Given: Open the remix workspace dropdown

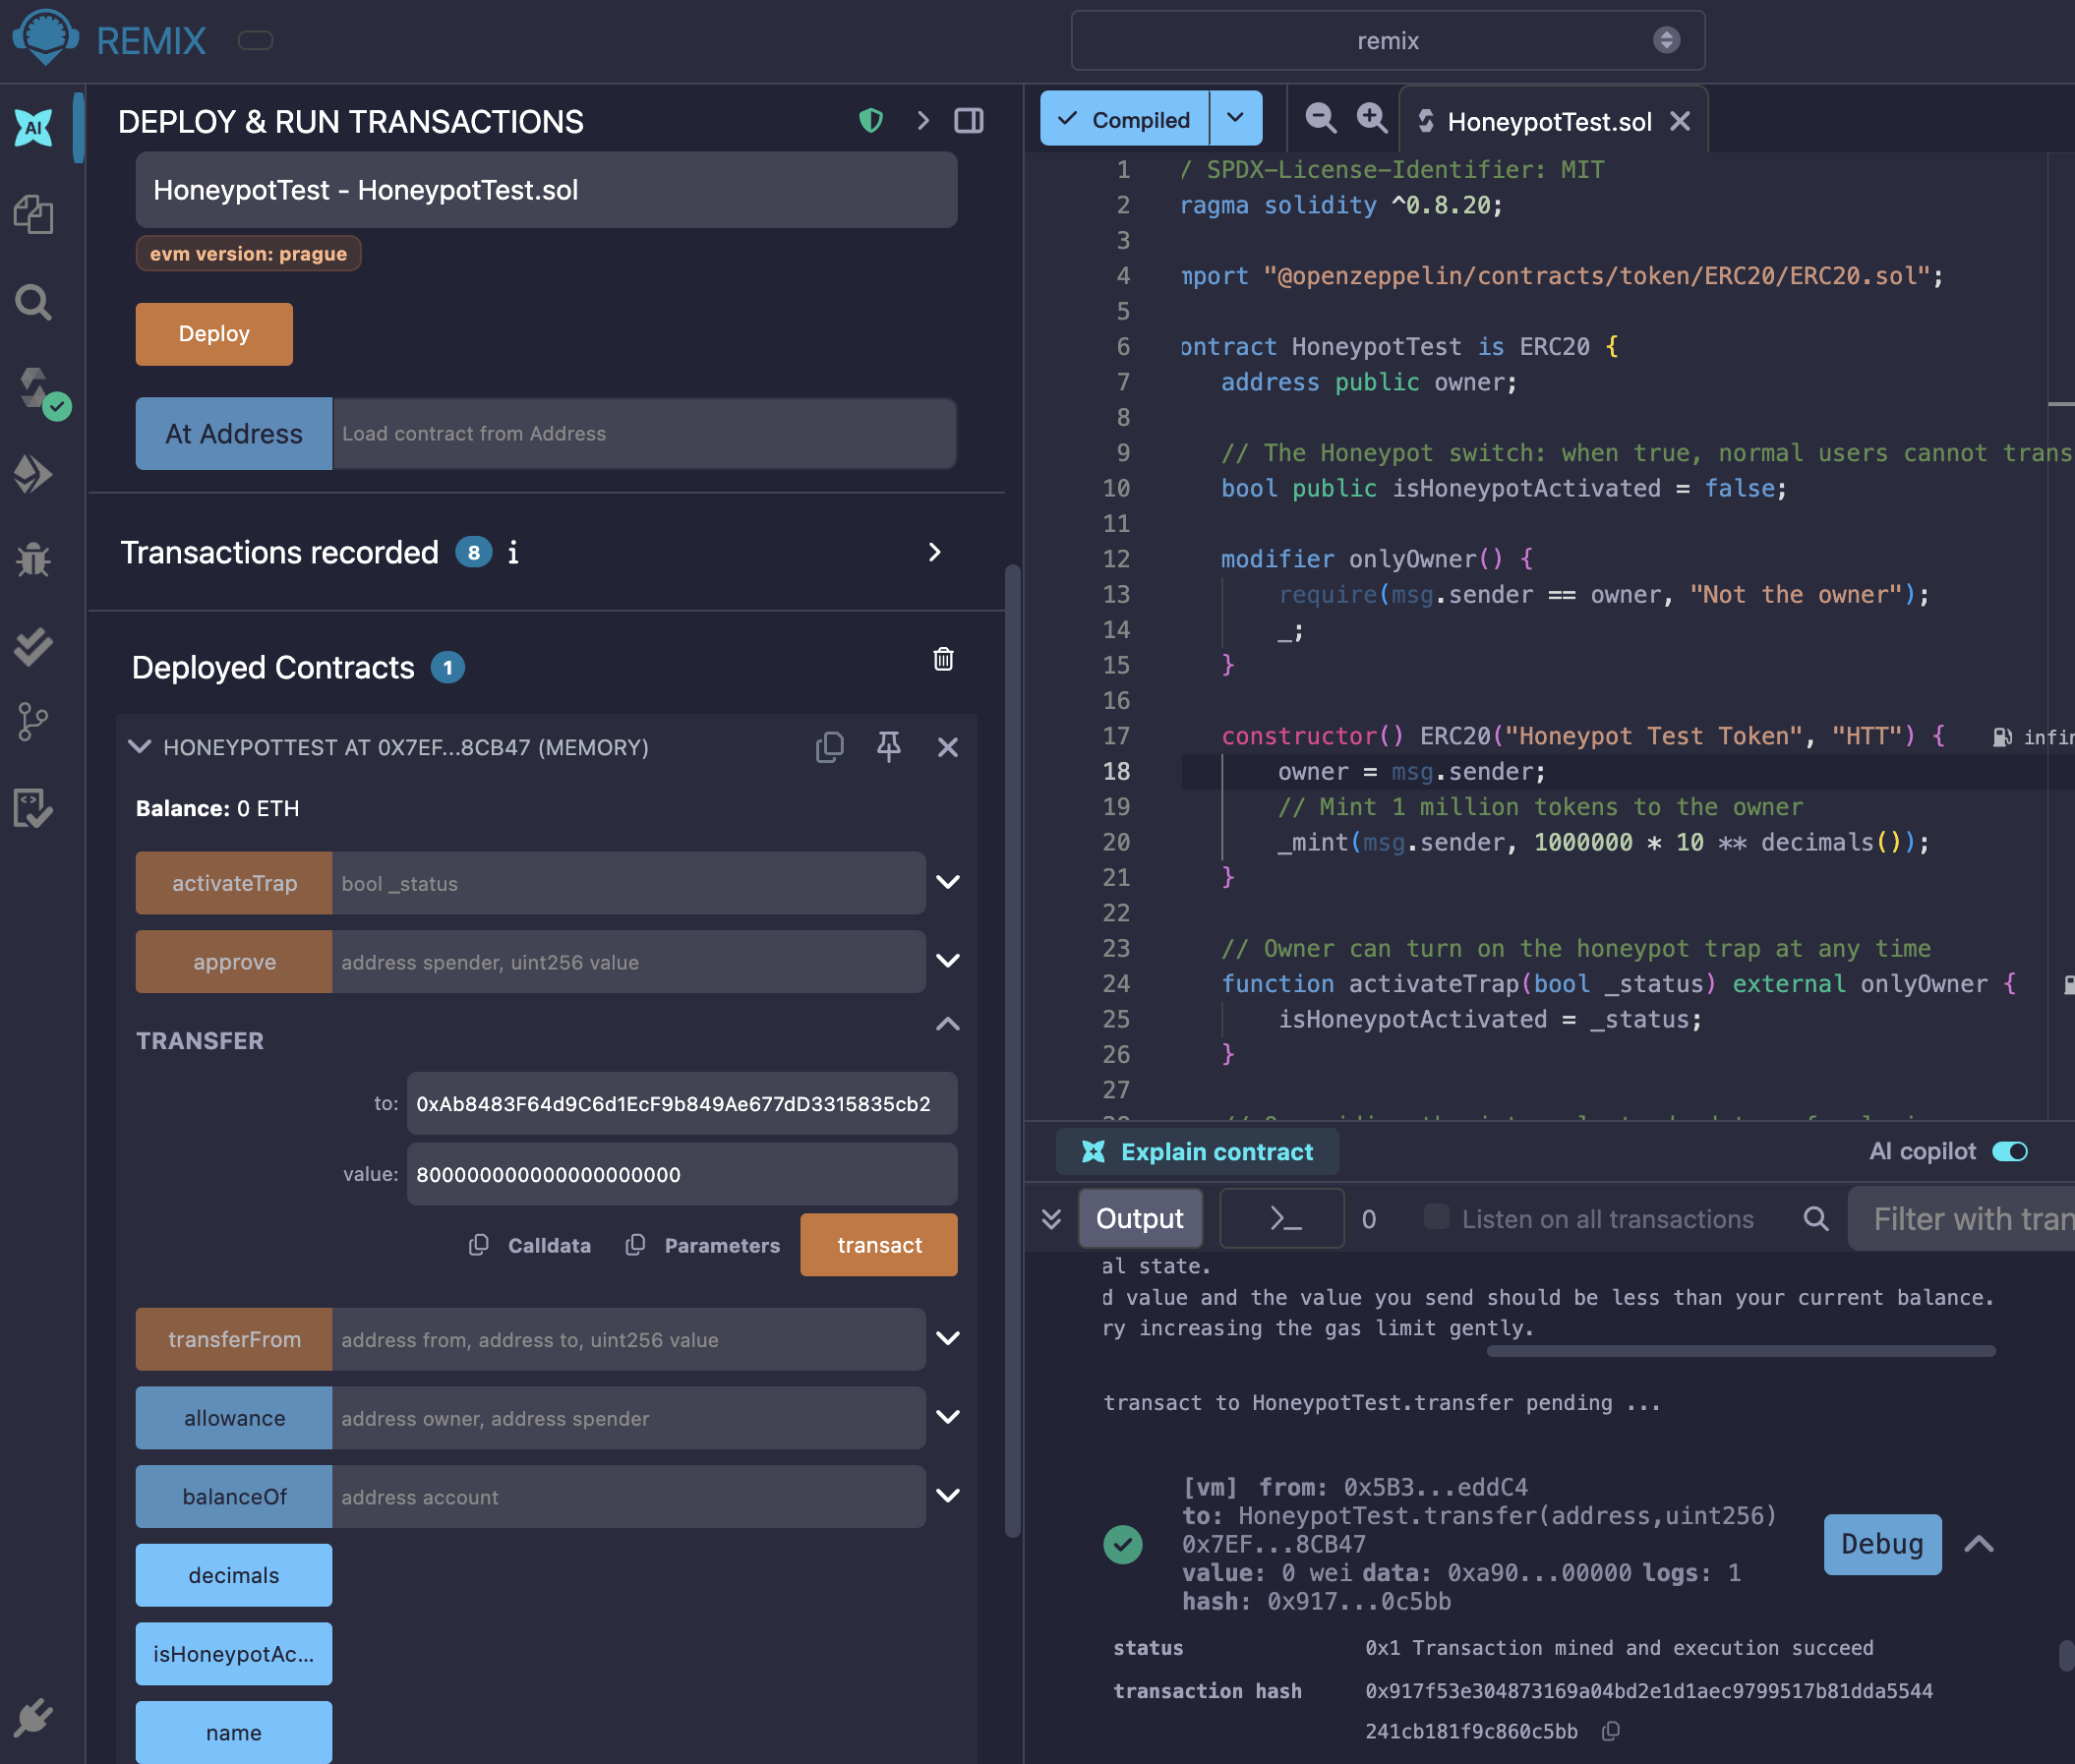Looking at the screenshot, I should (x=1388, y=40).
